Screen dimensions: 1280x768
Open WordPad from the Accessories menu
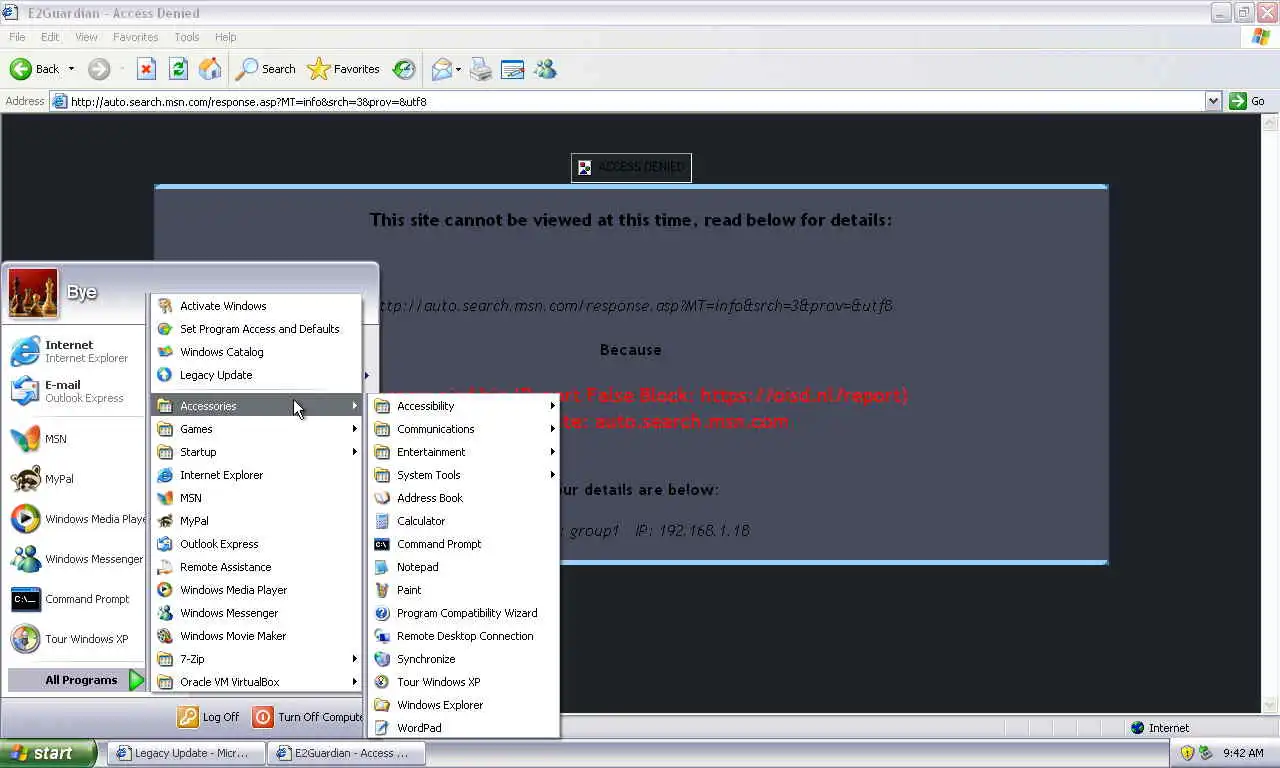click(463, 728)
